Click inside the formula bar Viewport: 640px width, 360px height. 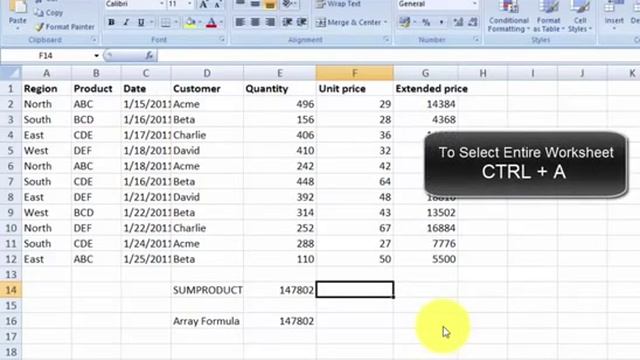[398, 56]
